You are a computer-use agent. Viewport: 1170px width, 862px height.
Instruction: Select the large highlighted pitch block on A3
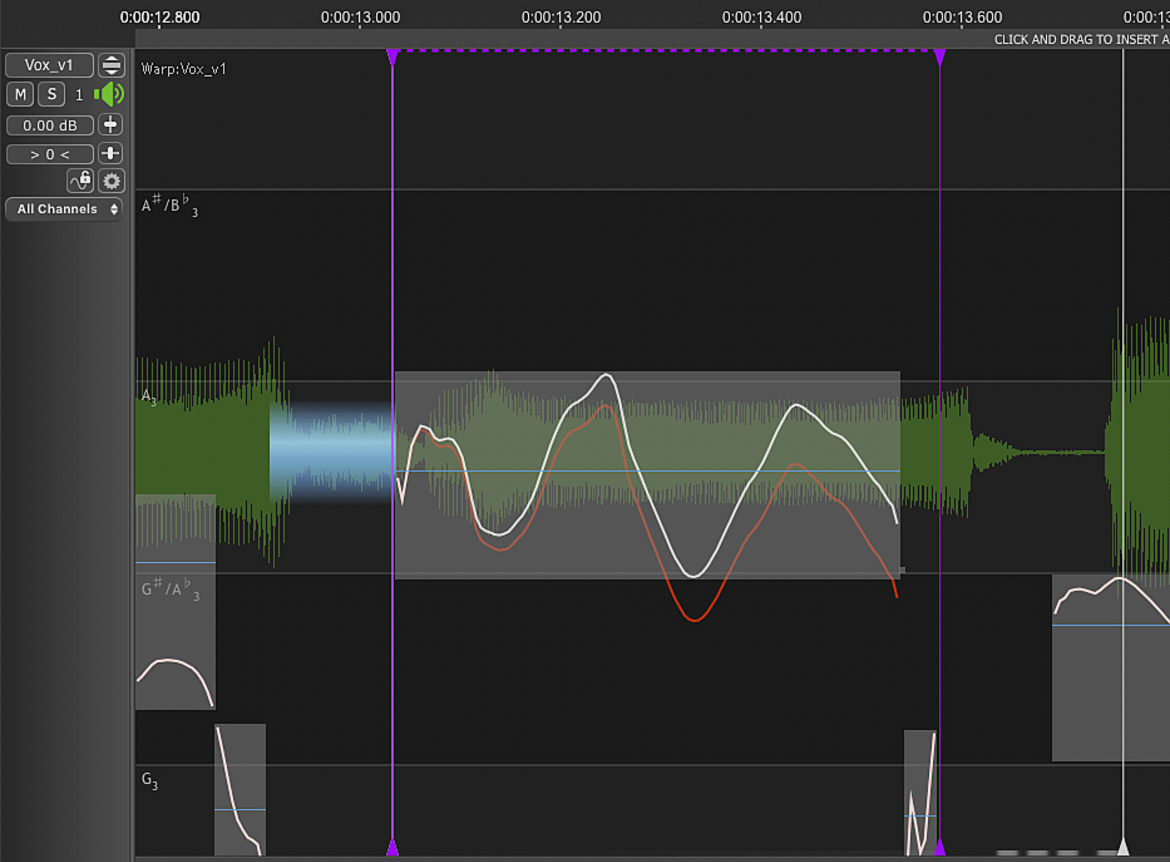[647, 475]
